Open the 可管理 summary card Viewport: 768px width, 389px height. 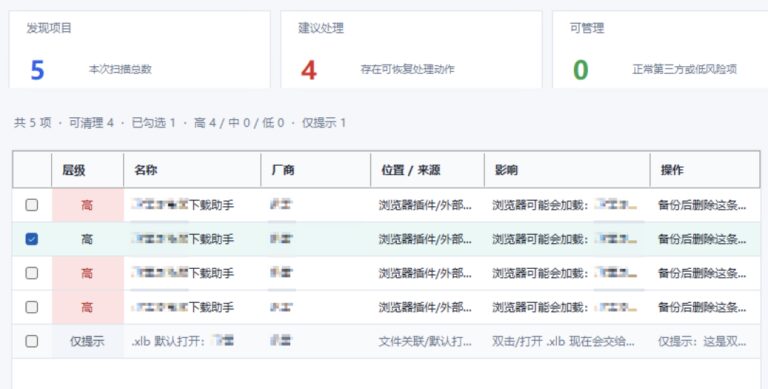(x=660, y=49)
